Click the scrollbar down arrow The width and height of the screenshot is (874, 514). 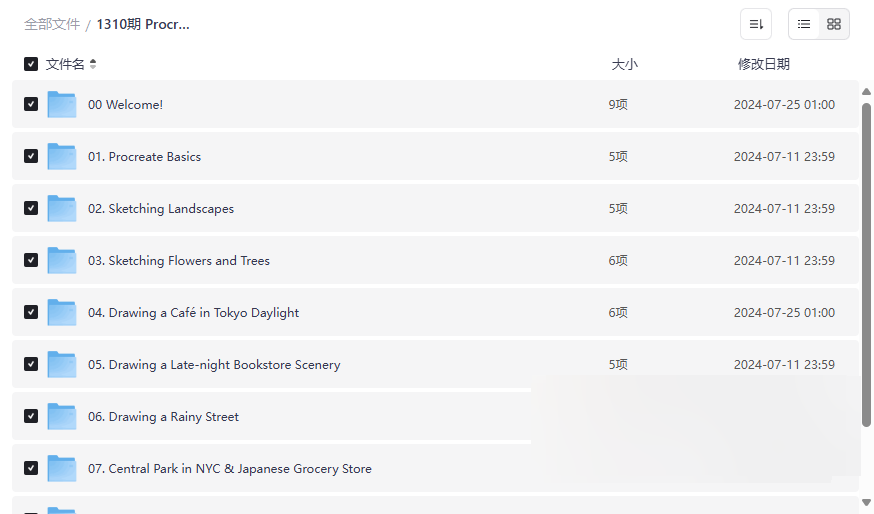[866, 503]
